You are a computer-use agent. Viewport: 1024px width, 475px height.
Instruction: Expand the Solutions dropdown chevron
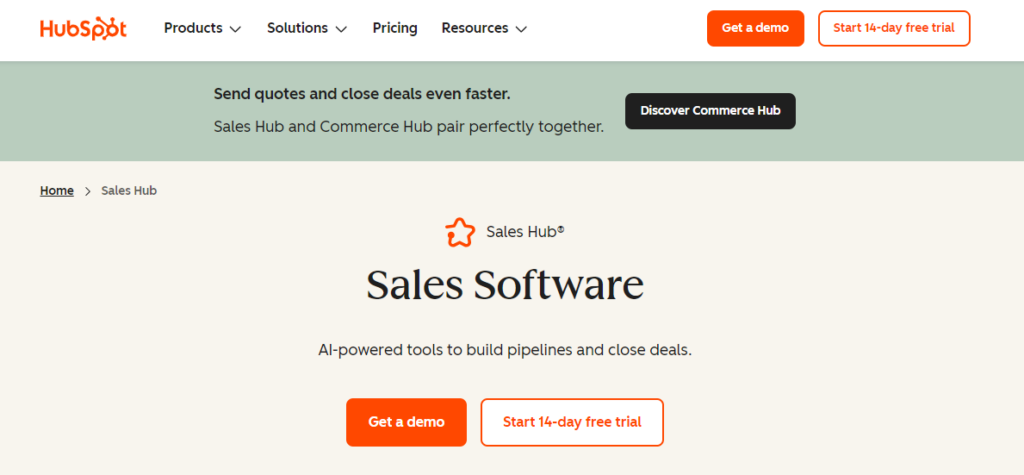(x=342, y=29)
